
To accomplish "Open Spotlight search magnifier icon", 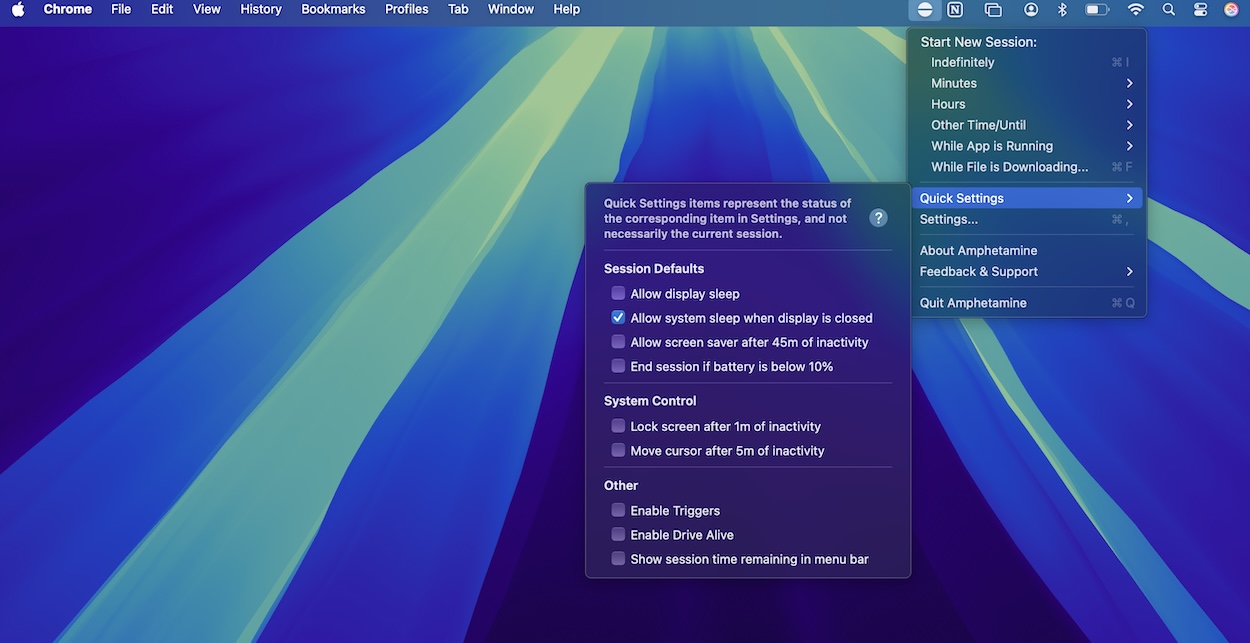I will [x=1169, y=9].
